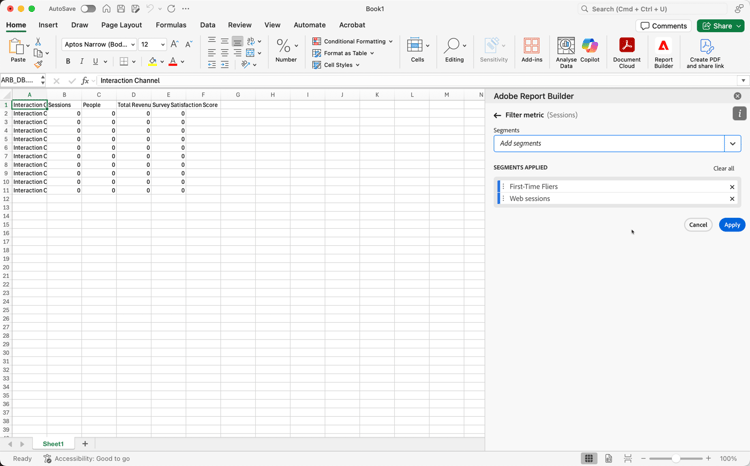Viewport: 750px width, 466px height.
Task: Expand the formula bar chevron
Action: [x=743, y=80]
